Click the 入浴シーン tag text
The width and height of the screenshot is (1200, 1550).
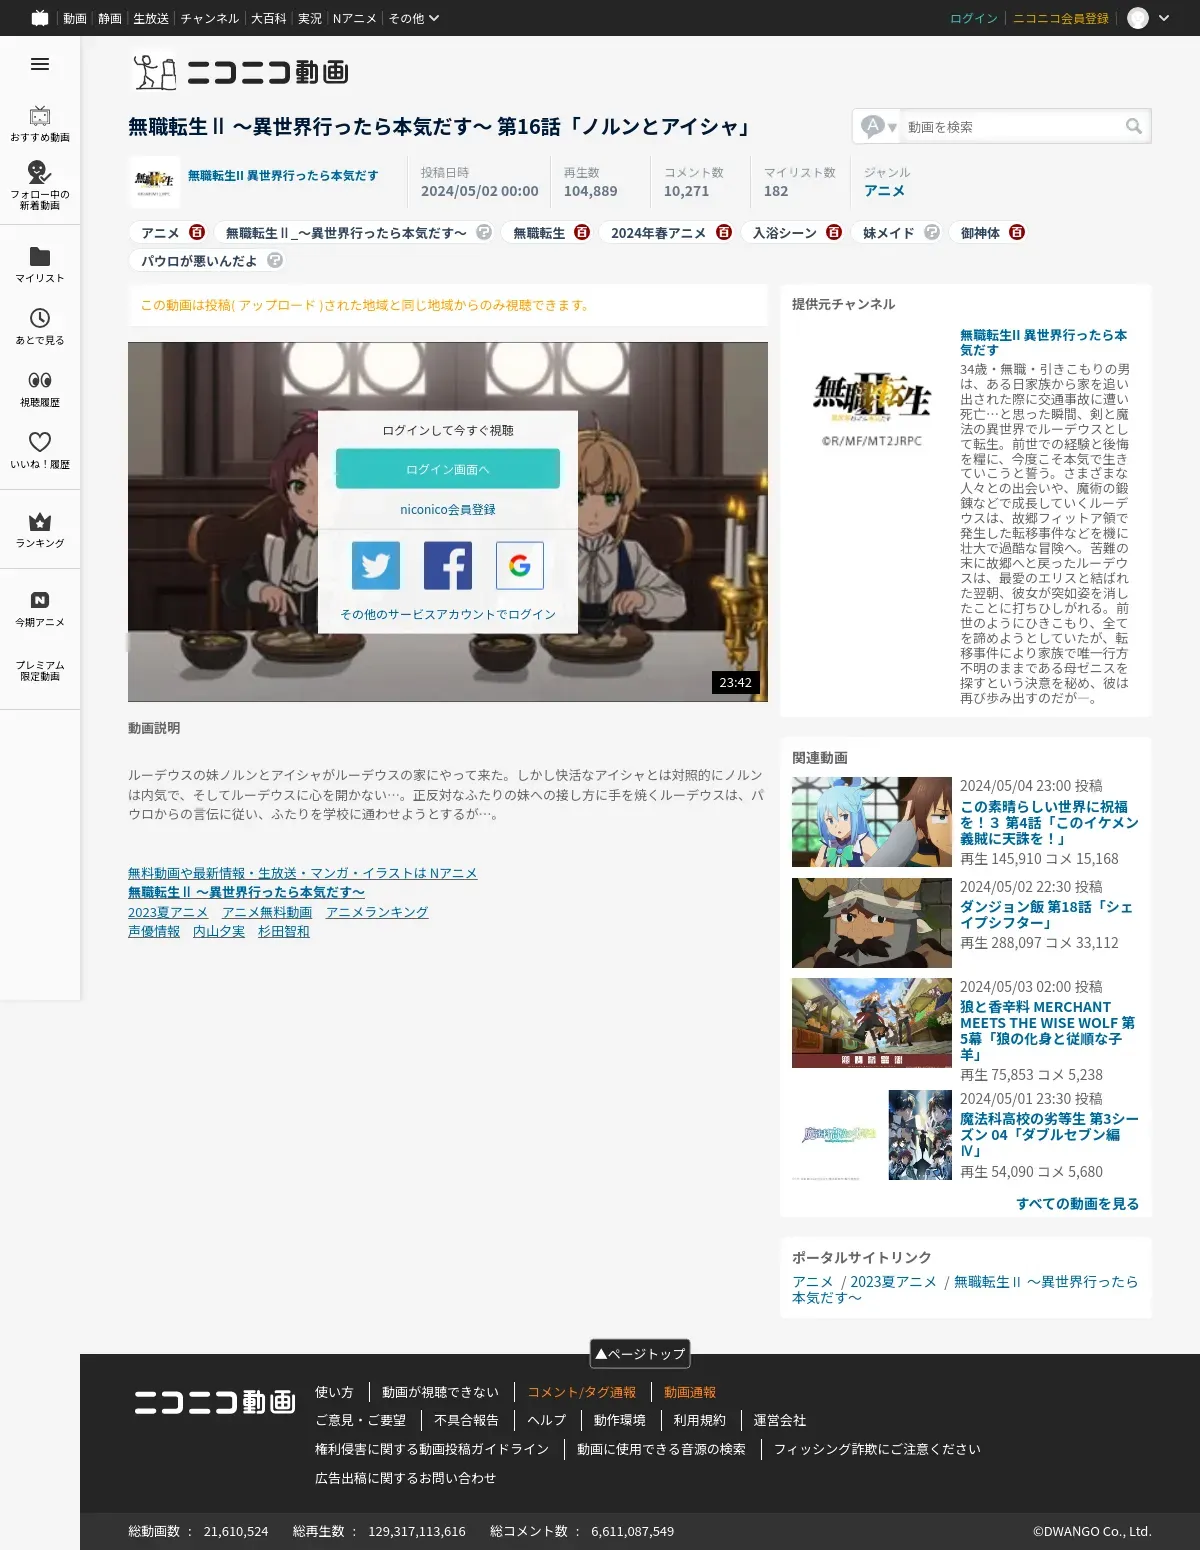(785, 232)
